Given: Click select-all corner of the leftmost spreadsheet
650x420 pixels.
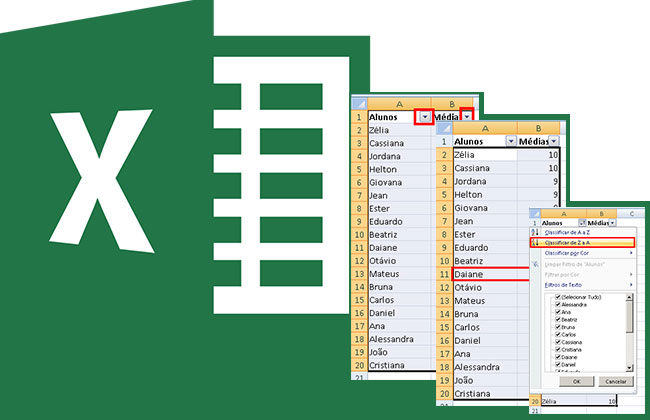Looking at the screenshot, I should [359, 104].
